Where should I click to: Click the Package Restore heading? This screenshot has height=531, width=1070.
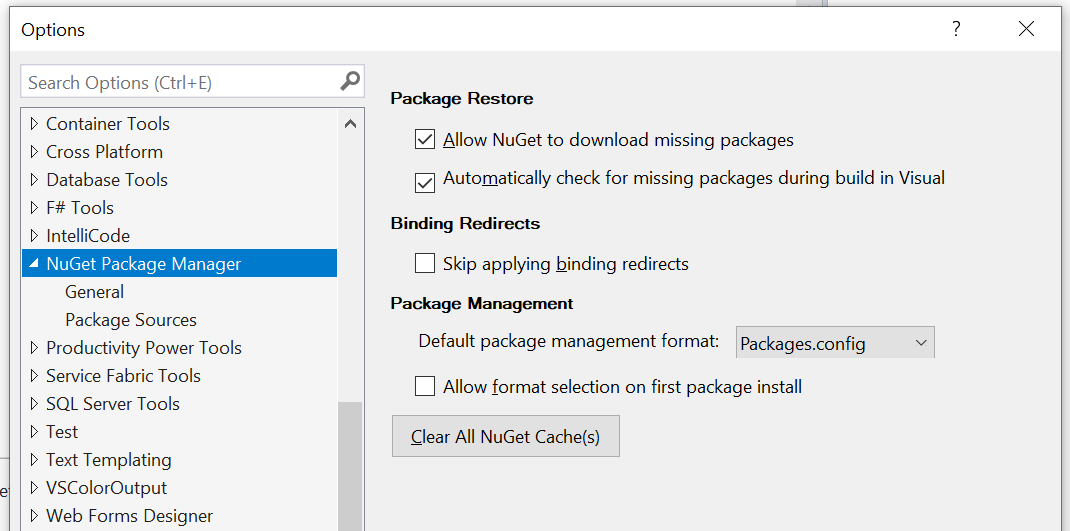tap(462, 98)
